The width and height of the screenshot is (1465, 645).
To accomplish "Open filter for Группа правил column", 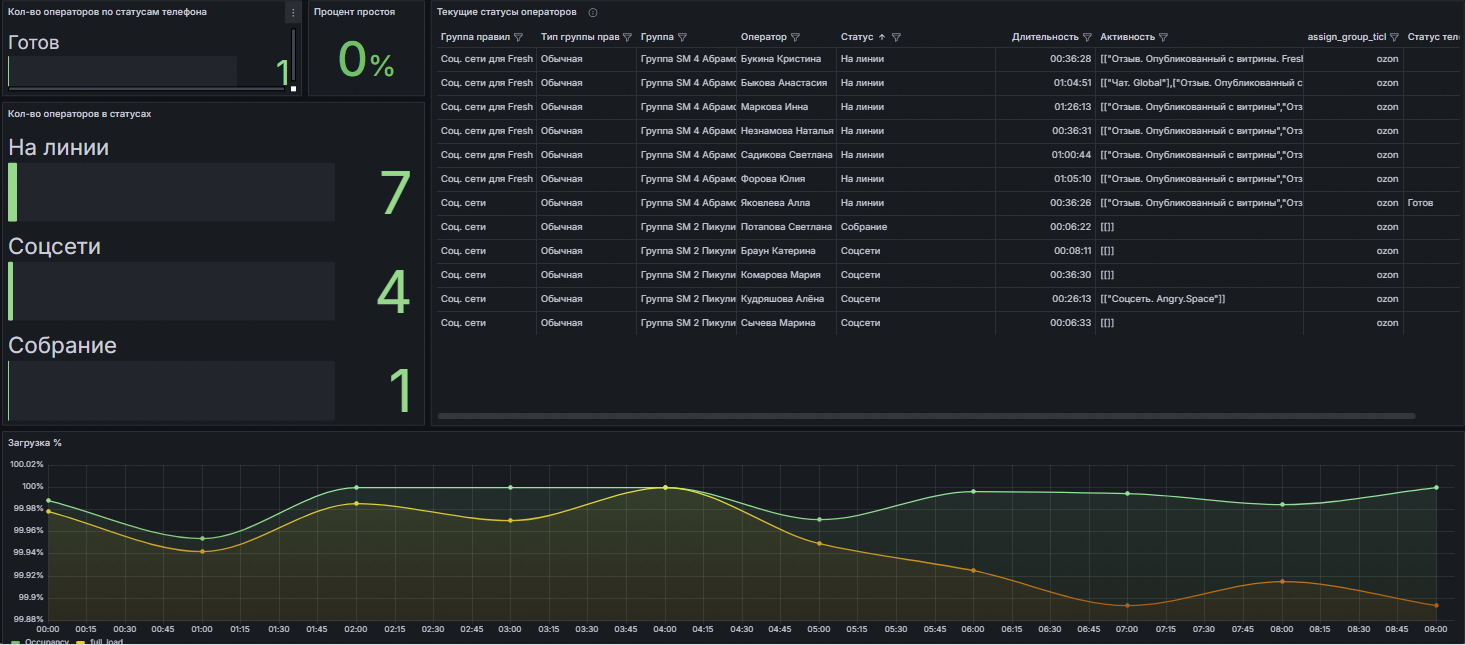I will (518, 37).
